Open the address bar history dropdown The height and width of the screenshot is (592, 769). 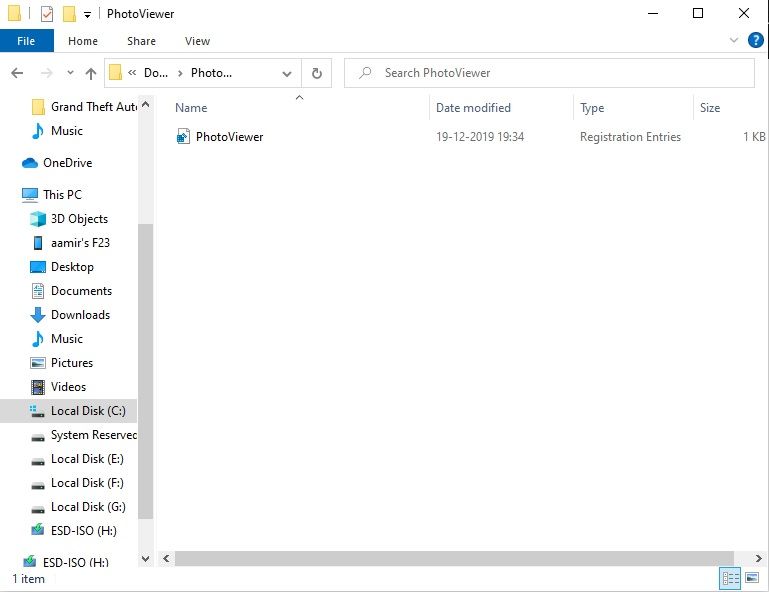pyautogui.click(x=287, y=73)
